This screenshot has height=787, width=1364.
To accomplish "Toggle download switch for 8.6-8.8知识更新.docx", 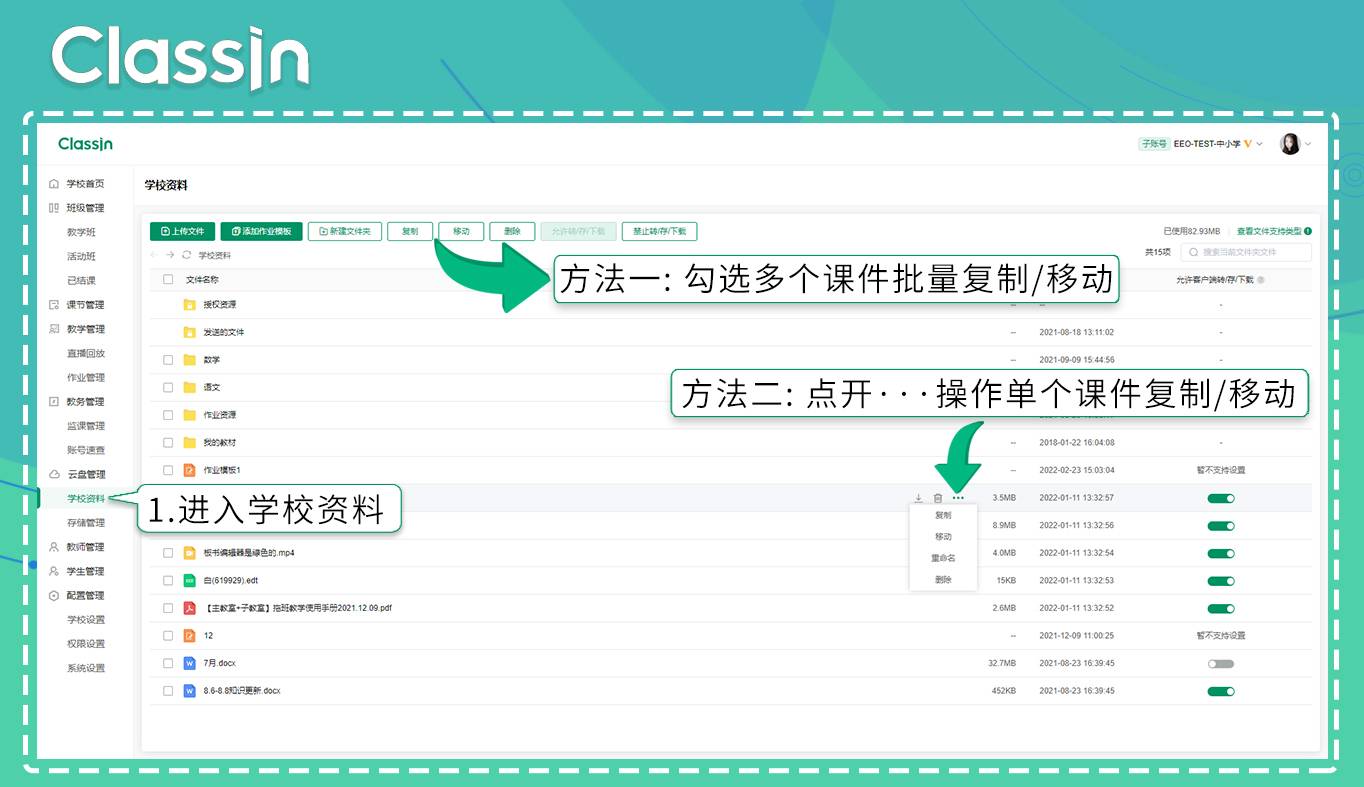I will coord(1221,691).
